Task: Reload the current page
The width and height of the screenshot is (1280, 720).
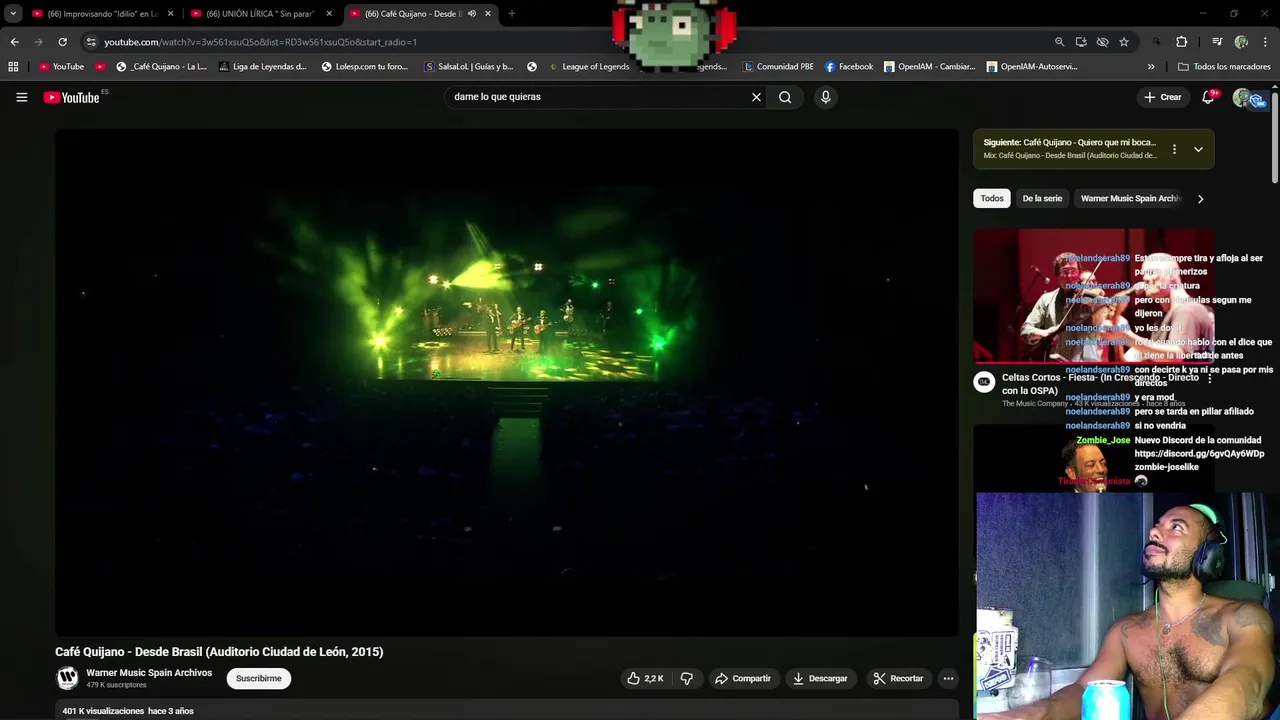Action: (x=62, y=42)
